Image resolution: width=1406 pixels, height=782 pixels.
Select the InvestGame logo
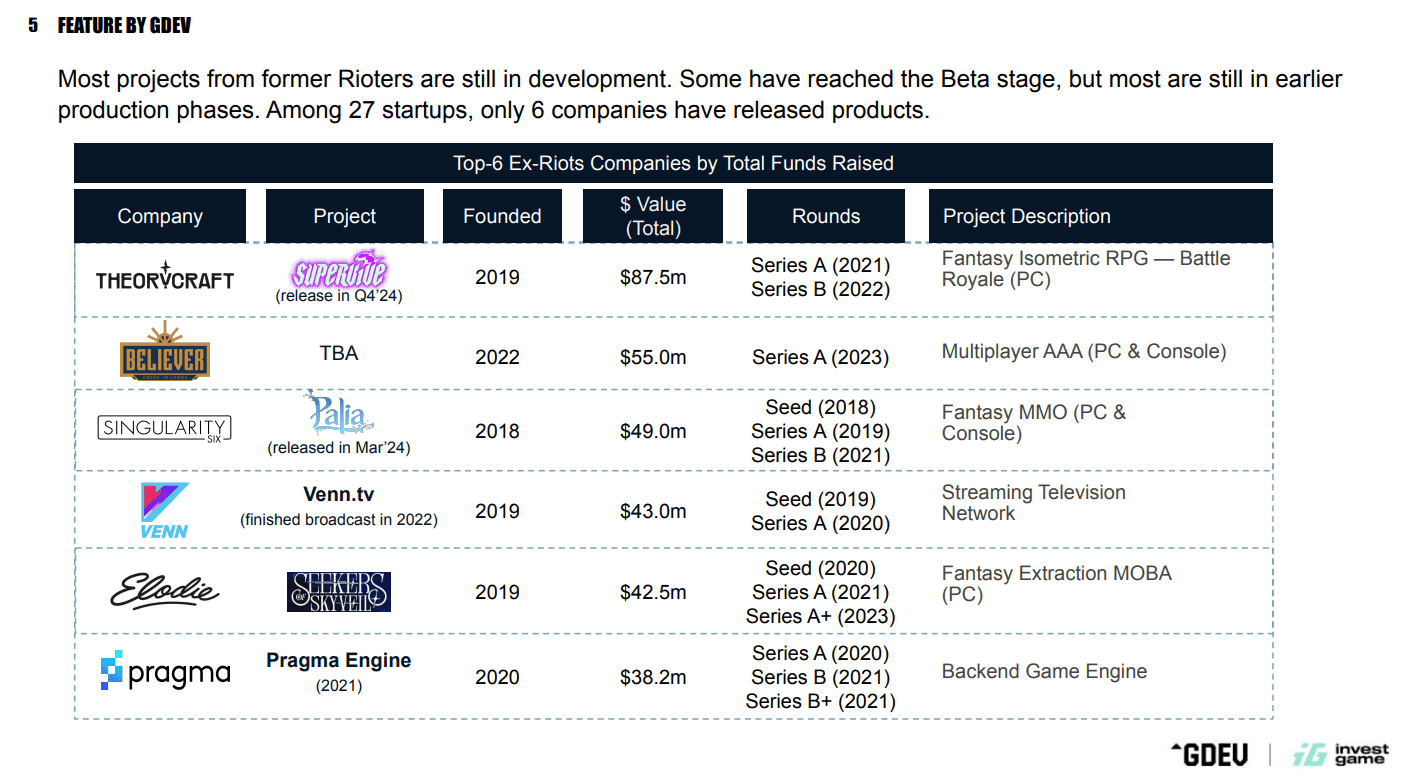[1341, 753]
